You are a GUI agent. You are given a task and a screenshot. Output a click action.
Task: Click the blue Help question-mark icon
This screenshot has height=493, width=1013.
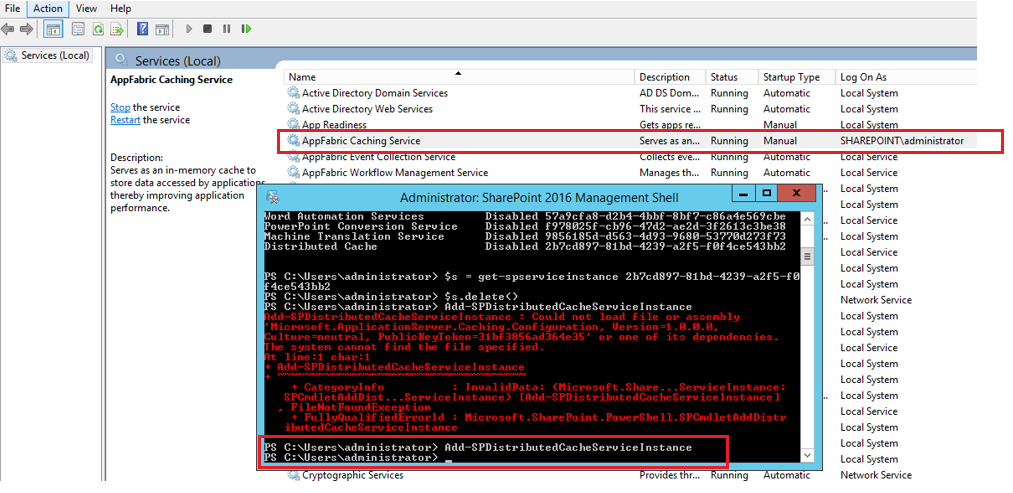pos(143,28)
